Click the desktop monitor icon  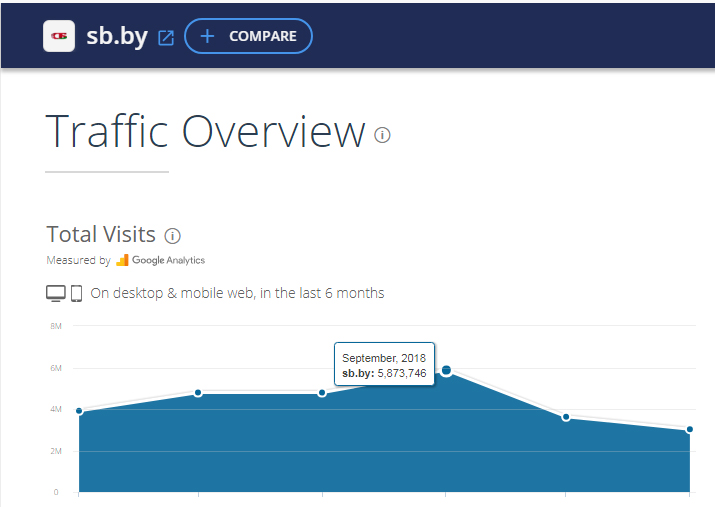coord(56,294)
